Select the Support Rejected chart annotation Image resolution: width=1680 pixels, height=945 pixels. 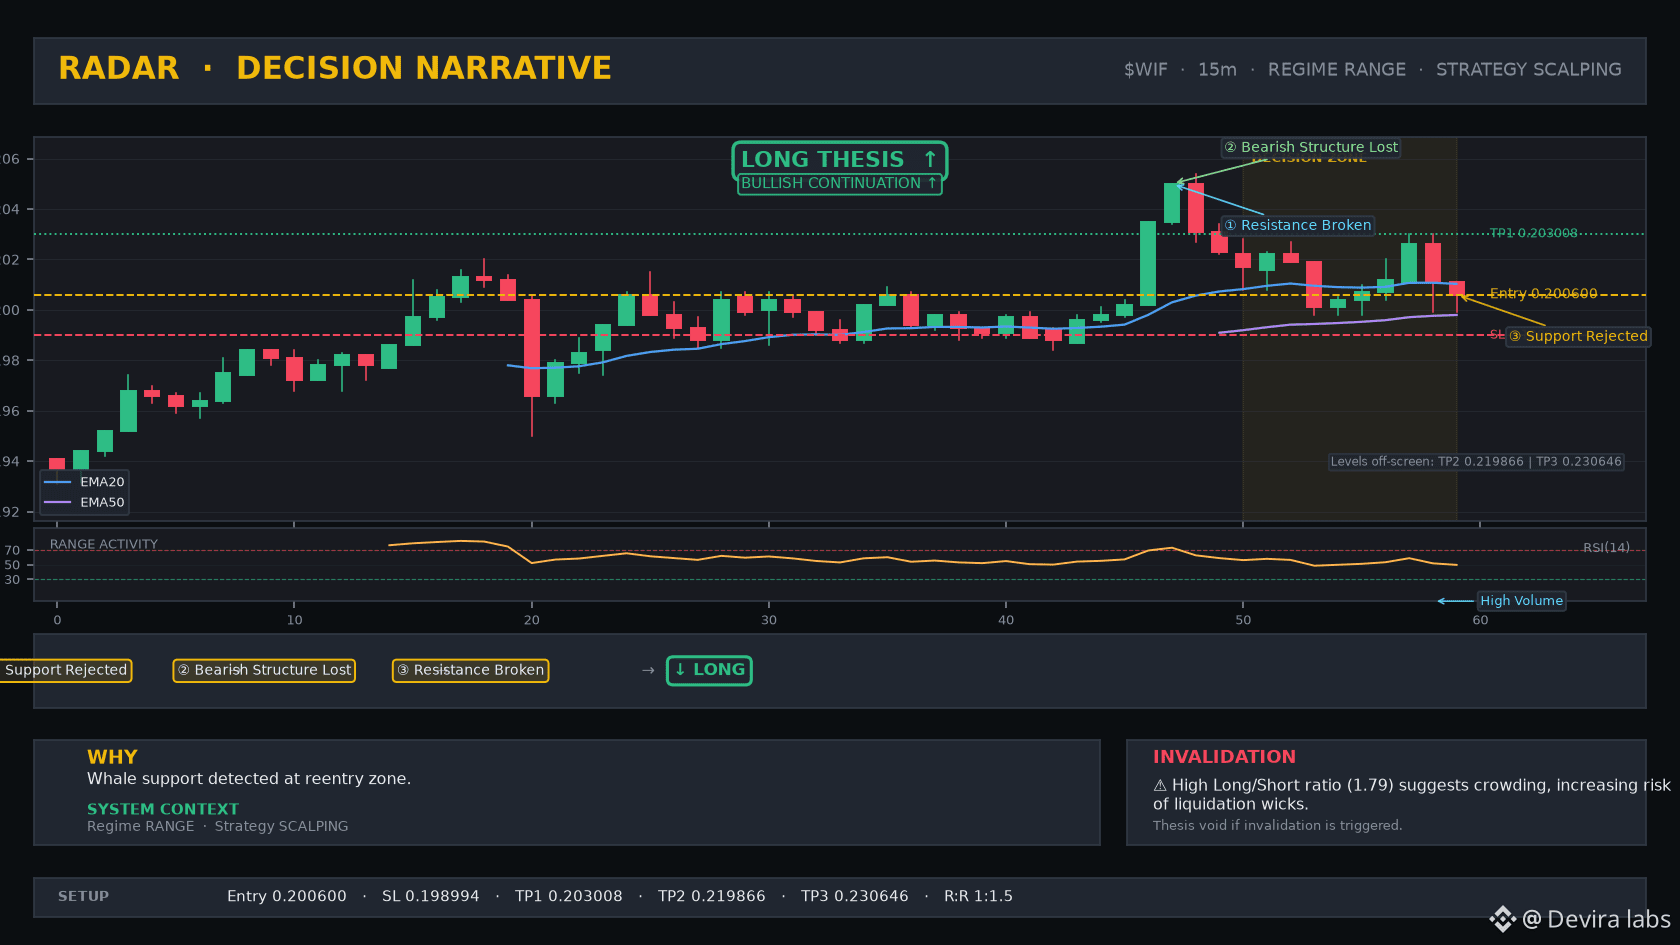click(x=1578, y=336)
